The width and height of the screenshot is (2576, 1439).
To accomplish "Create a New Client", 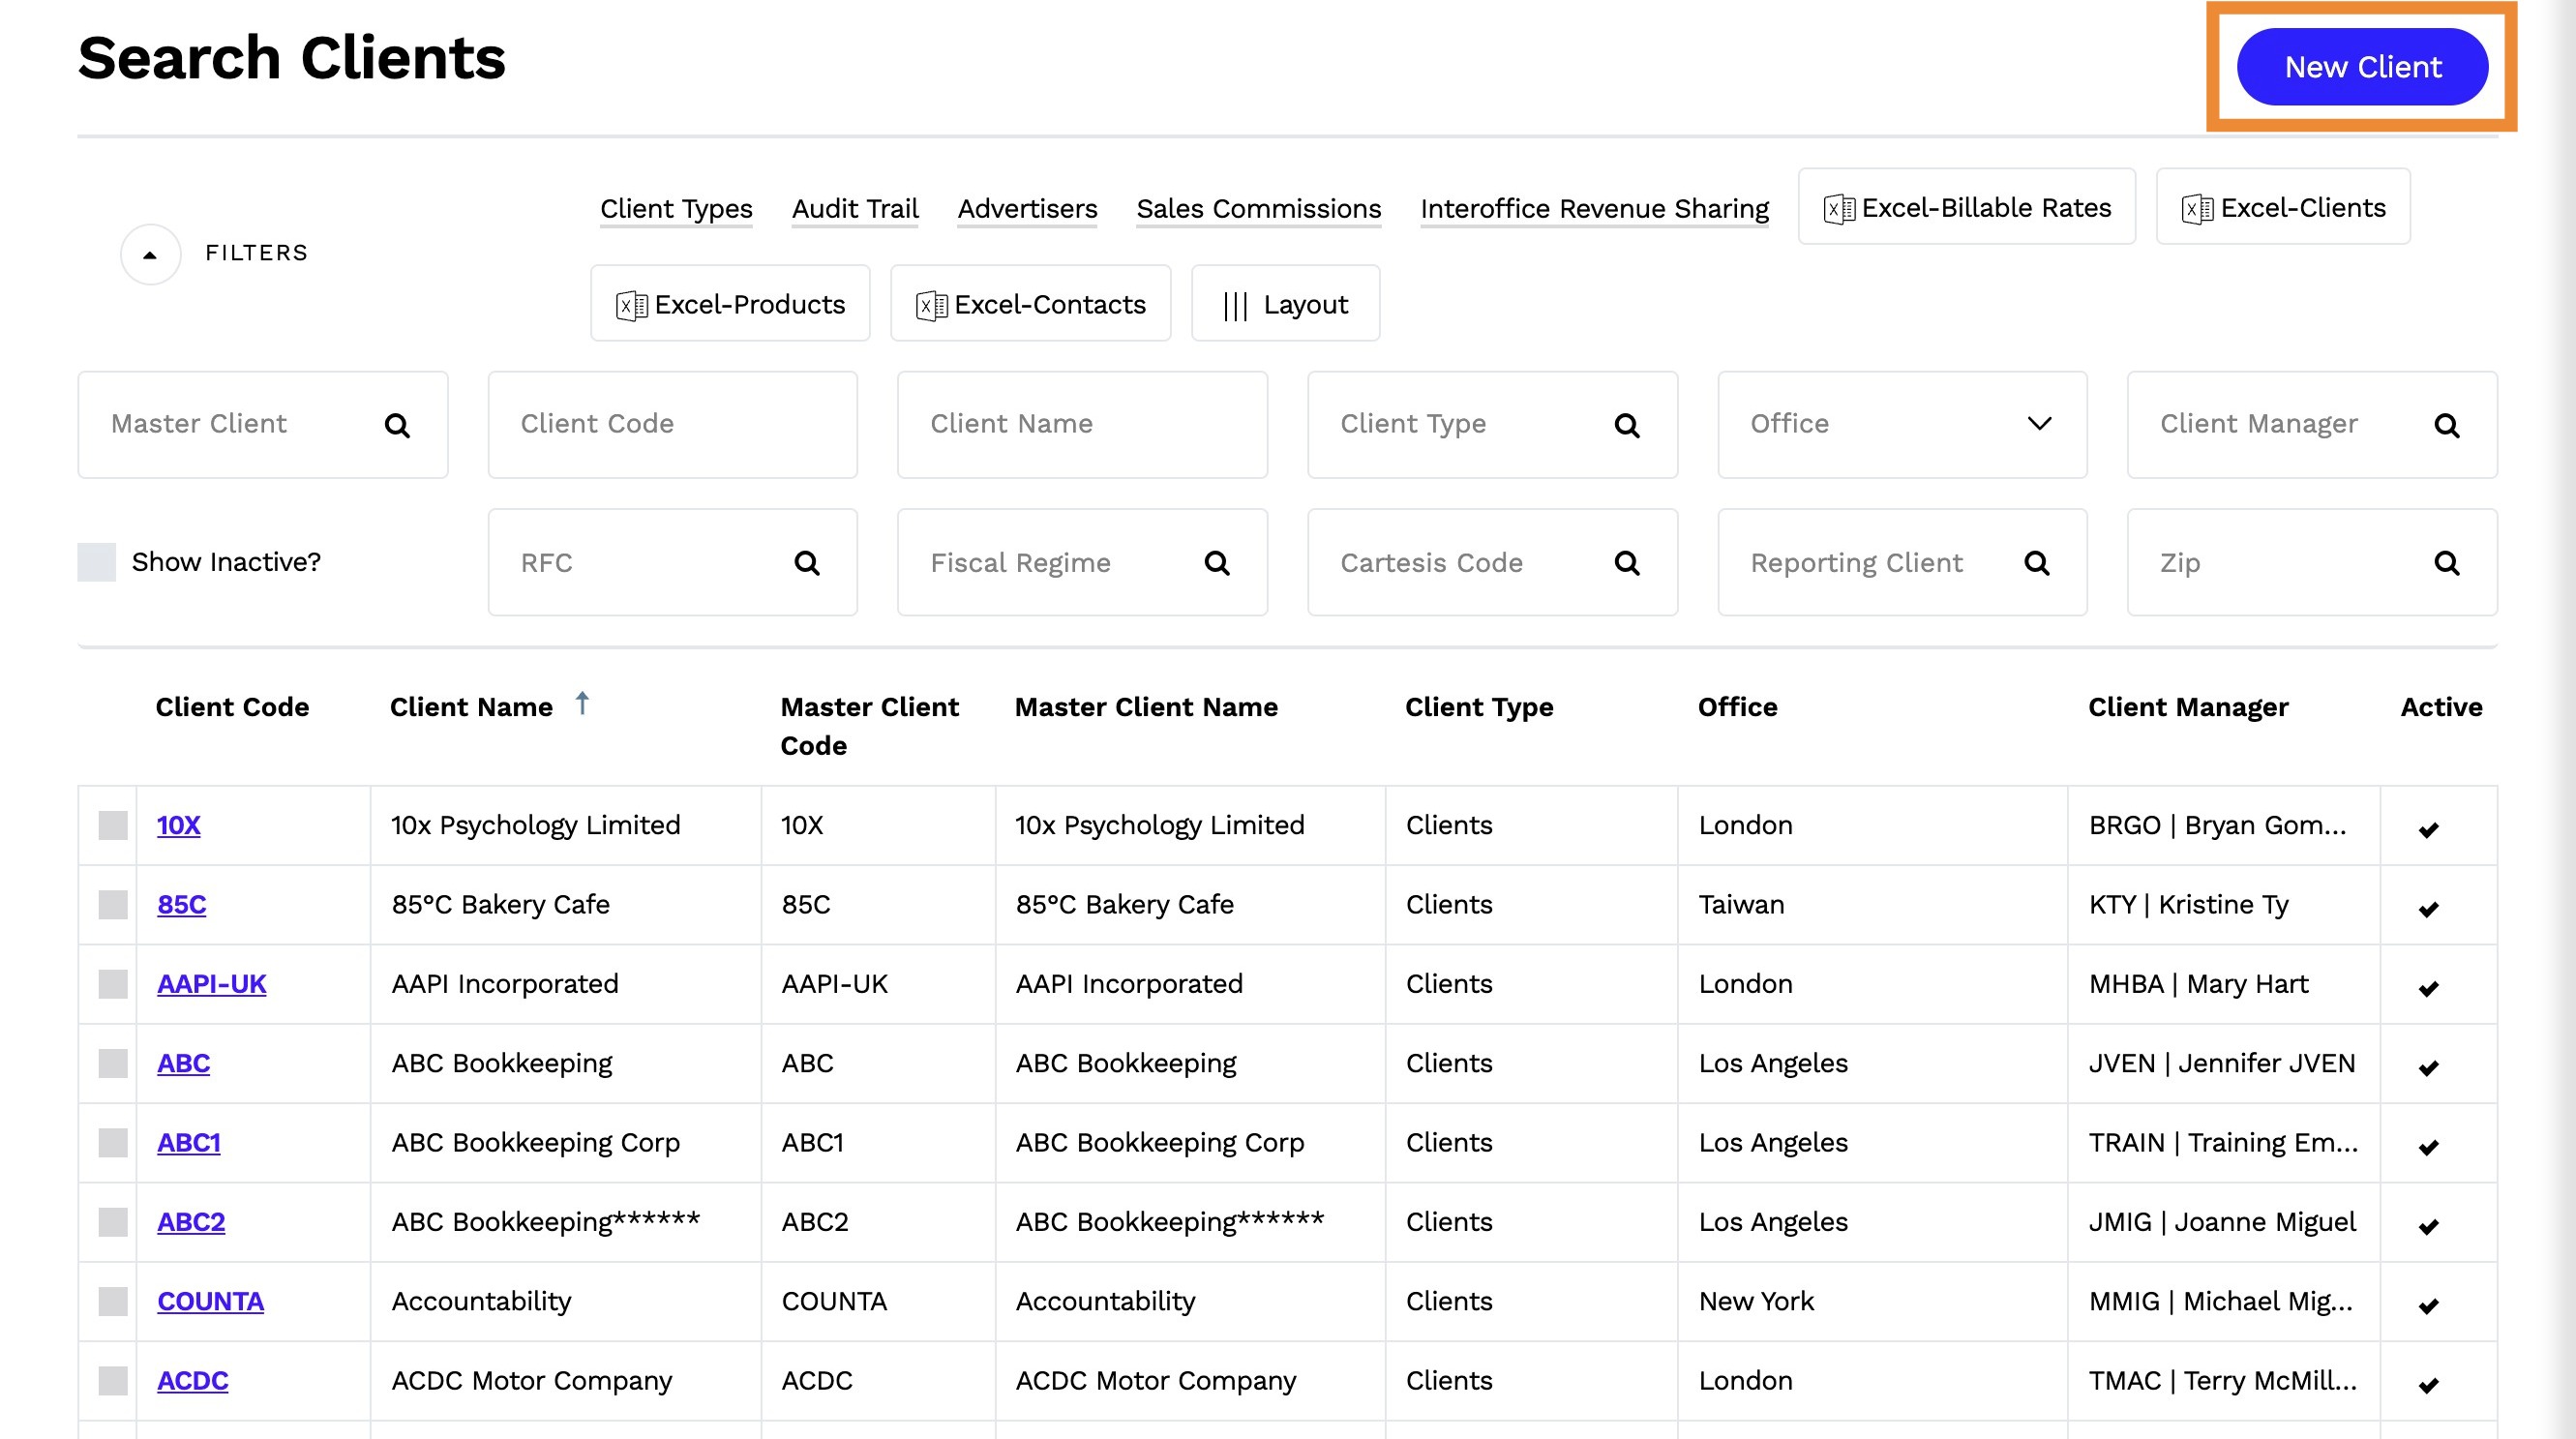I will tap(2362, 67).
